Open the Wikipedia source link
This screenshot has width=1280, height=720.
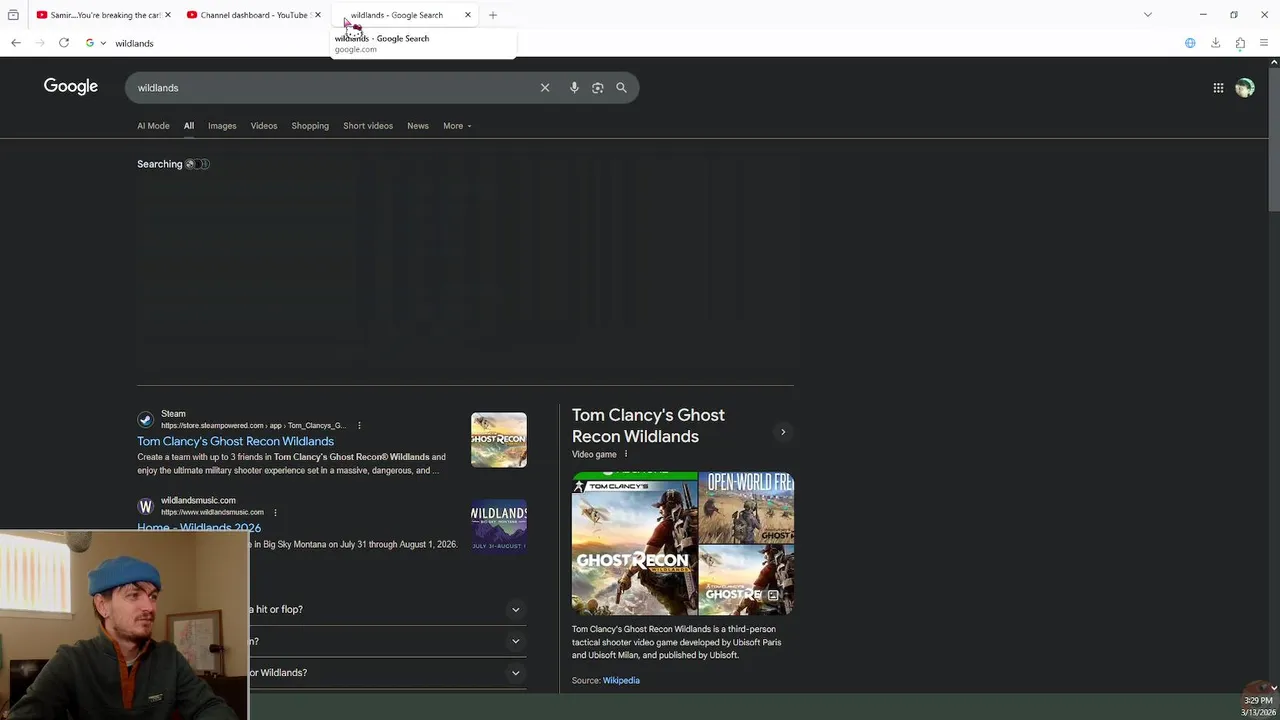[621, 680]
